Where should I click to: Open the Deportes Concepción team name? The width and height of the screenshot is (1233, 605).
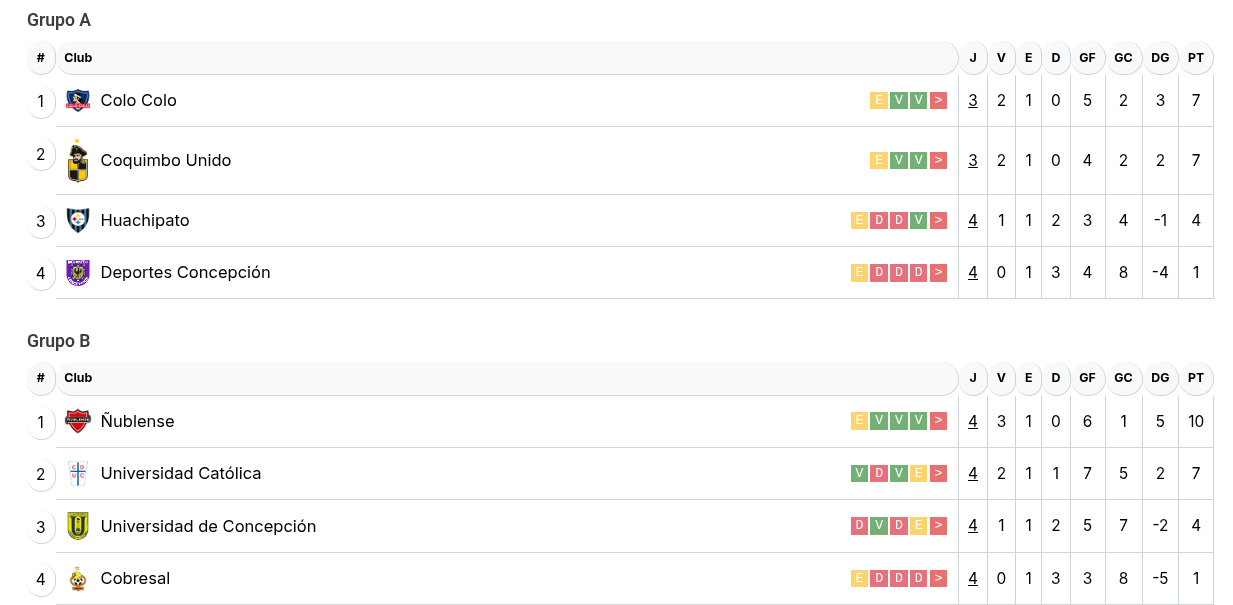click(x=186, y=272)
